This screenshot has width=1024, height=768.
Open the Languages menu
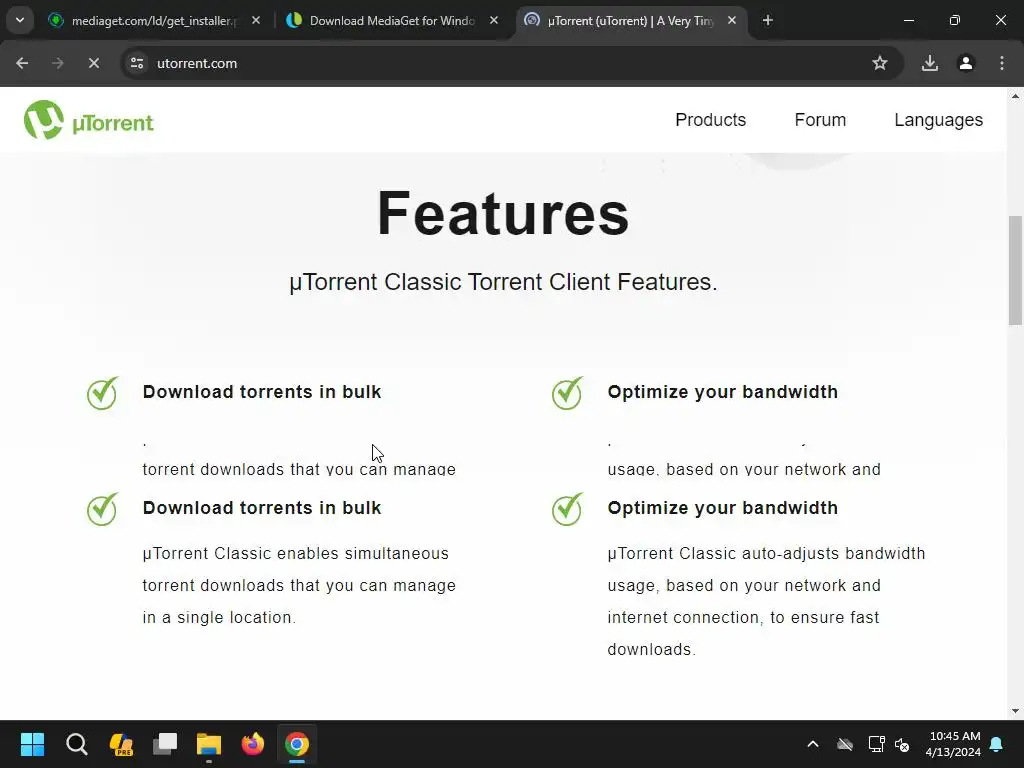[x=938, y=120]
